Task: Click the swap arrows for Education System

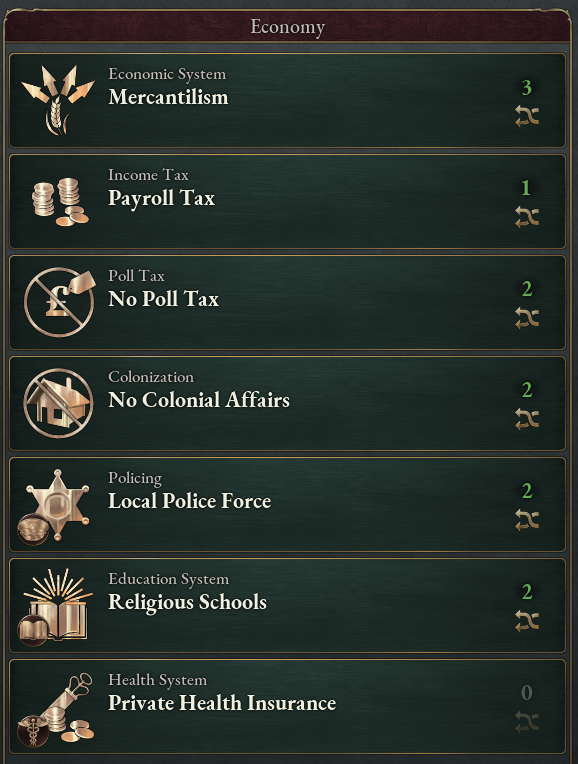Action: (527, 621)
